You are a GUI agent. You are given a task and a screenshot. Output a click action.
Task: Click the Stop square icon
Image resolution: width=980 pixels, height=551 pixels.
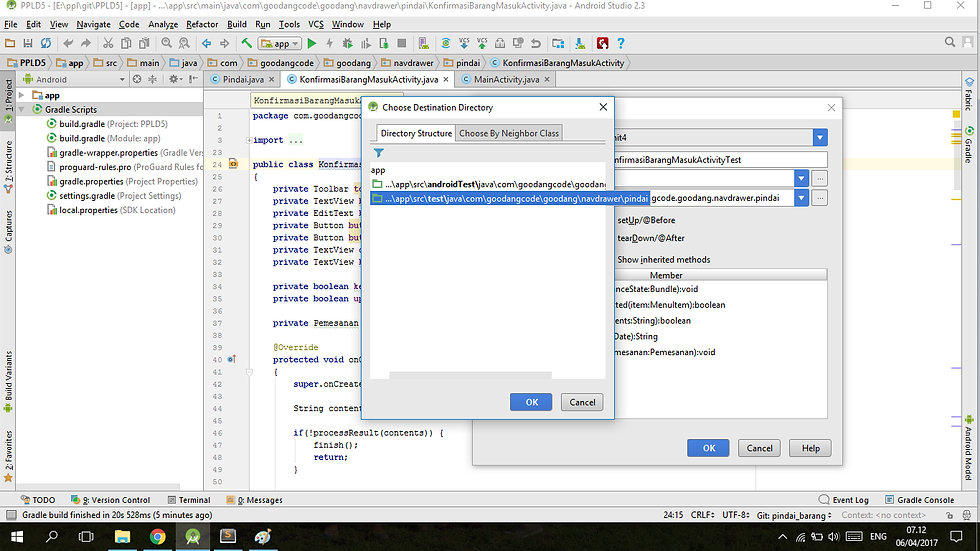pyautogui.click(x=402, y=43)
